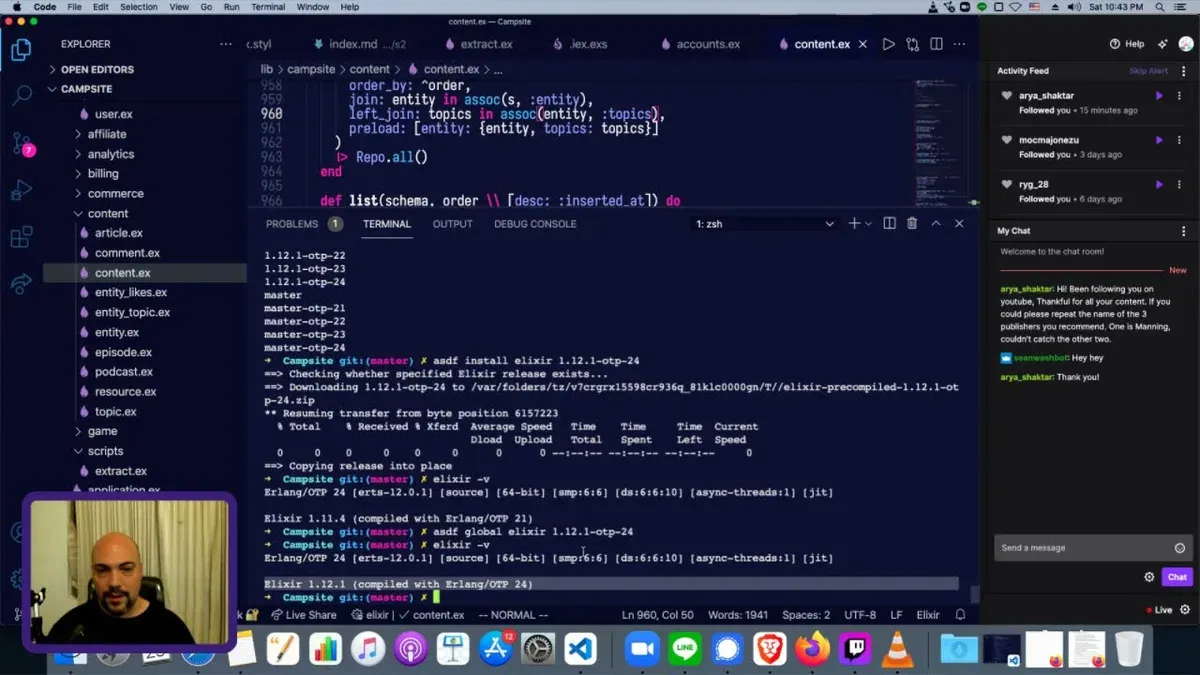The image size is (1200, 675).
Task: Click Spaces: 2 indentation in status bar
Action: click(806, 615)
